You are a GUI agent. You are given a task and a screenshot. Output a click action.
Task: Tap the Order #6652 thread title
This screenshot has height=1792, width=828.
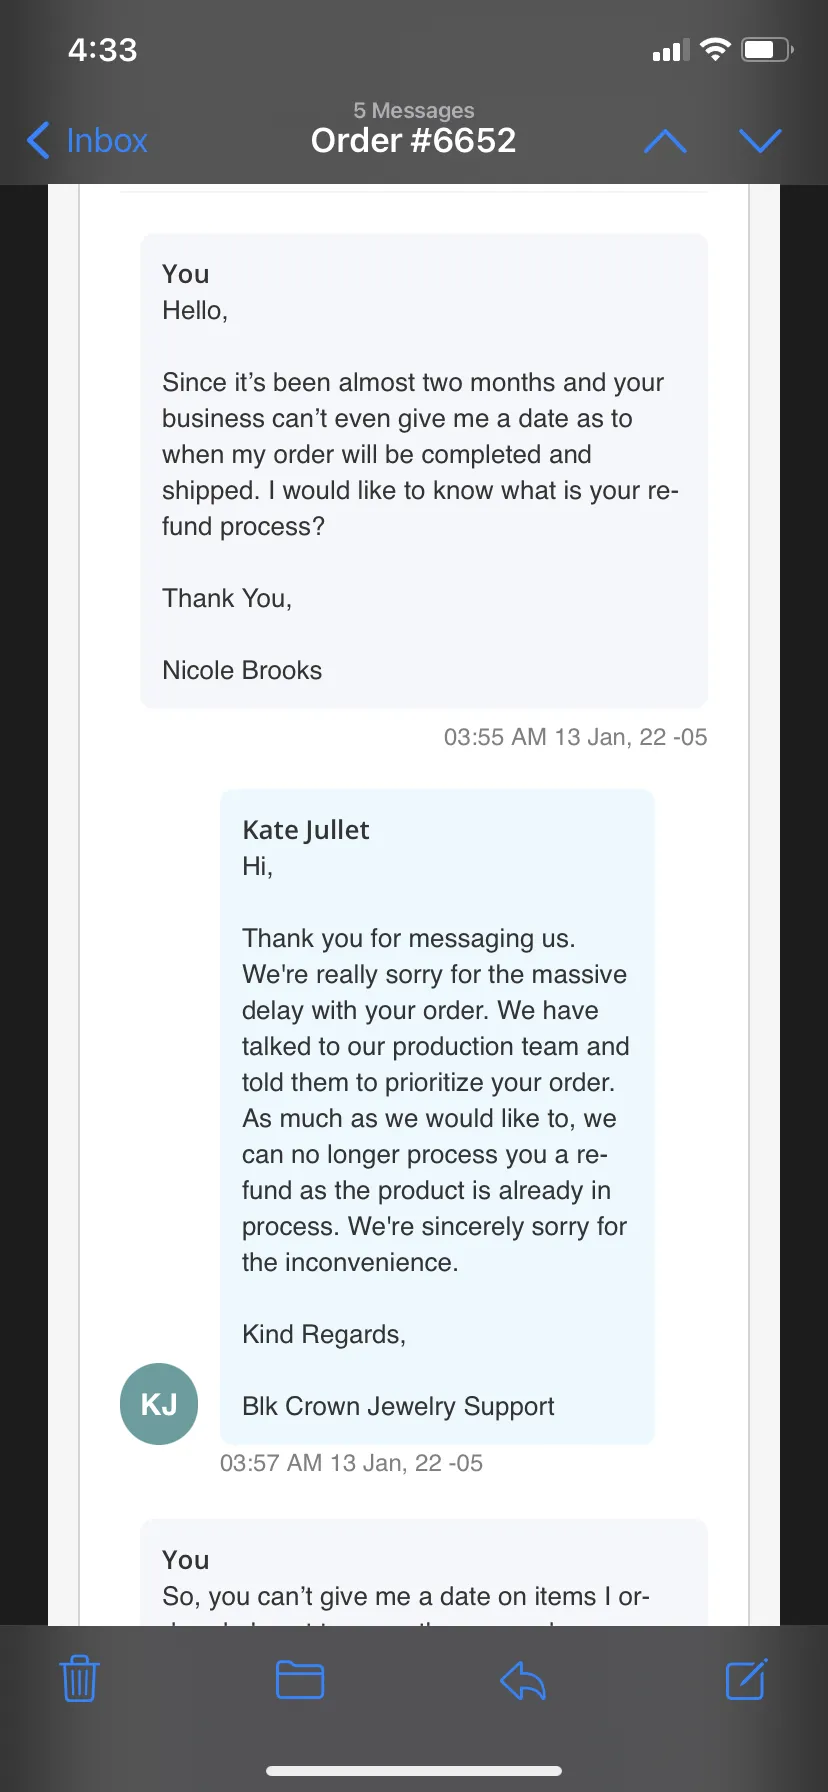413,141
